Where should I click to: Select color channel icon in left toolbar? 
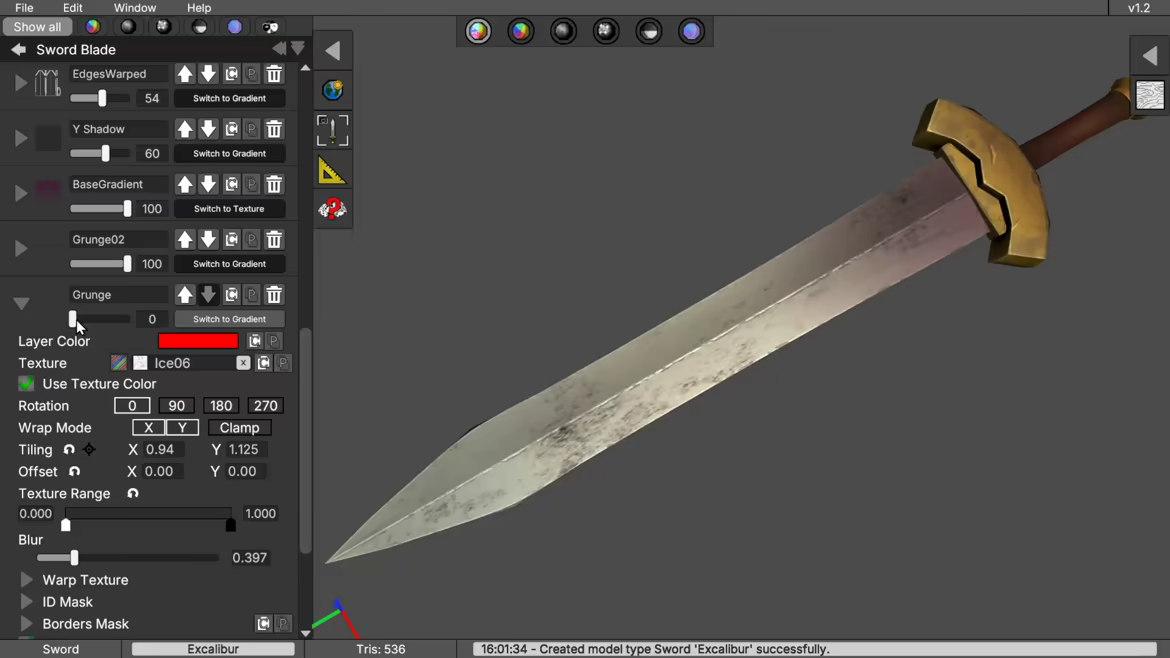pyautogui.click(x=93, y=27)
